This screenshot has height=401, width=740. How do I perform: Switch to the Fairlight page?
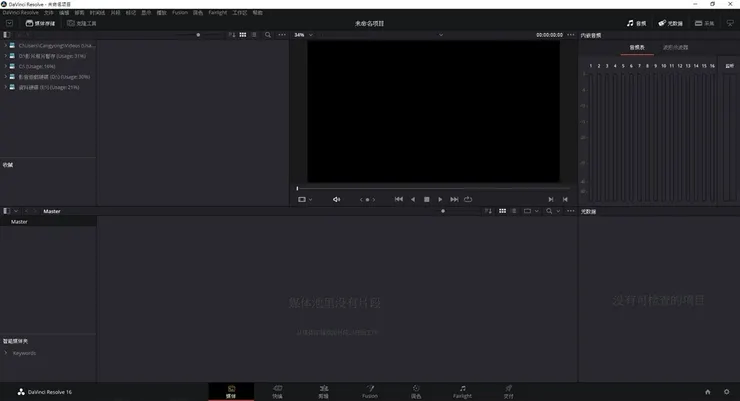(462, 392)
